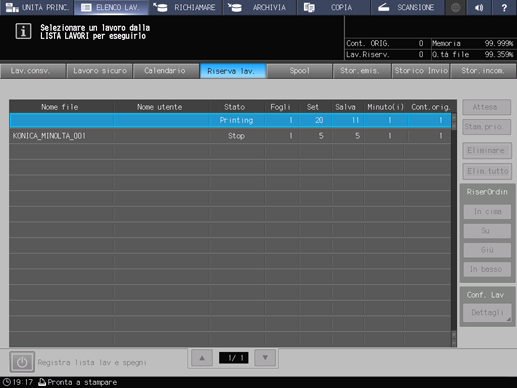
Task: Move job with In cima button
Action: point(487,212)
